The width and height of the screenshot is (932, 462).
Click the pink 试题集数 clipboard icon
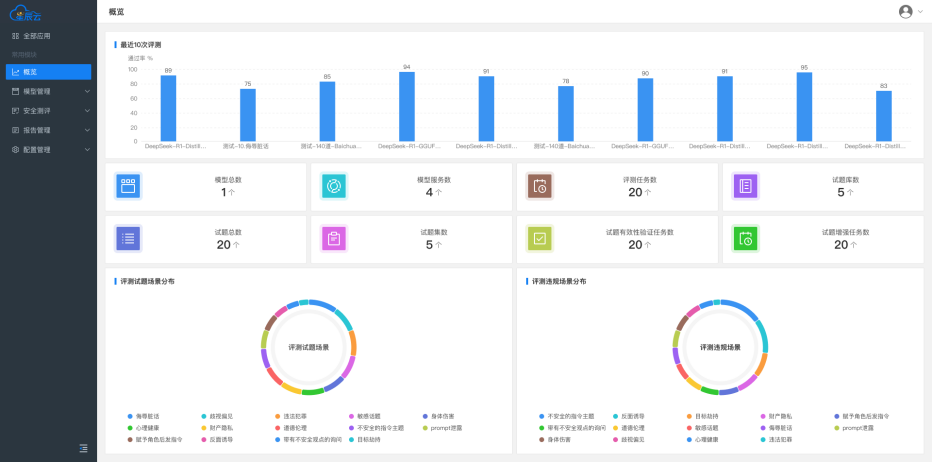[x=333, y=238]
